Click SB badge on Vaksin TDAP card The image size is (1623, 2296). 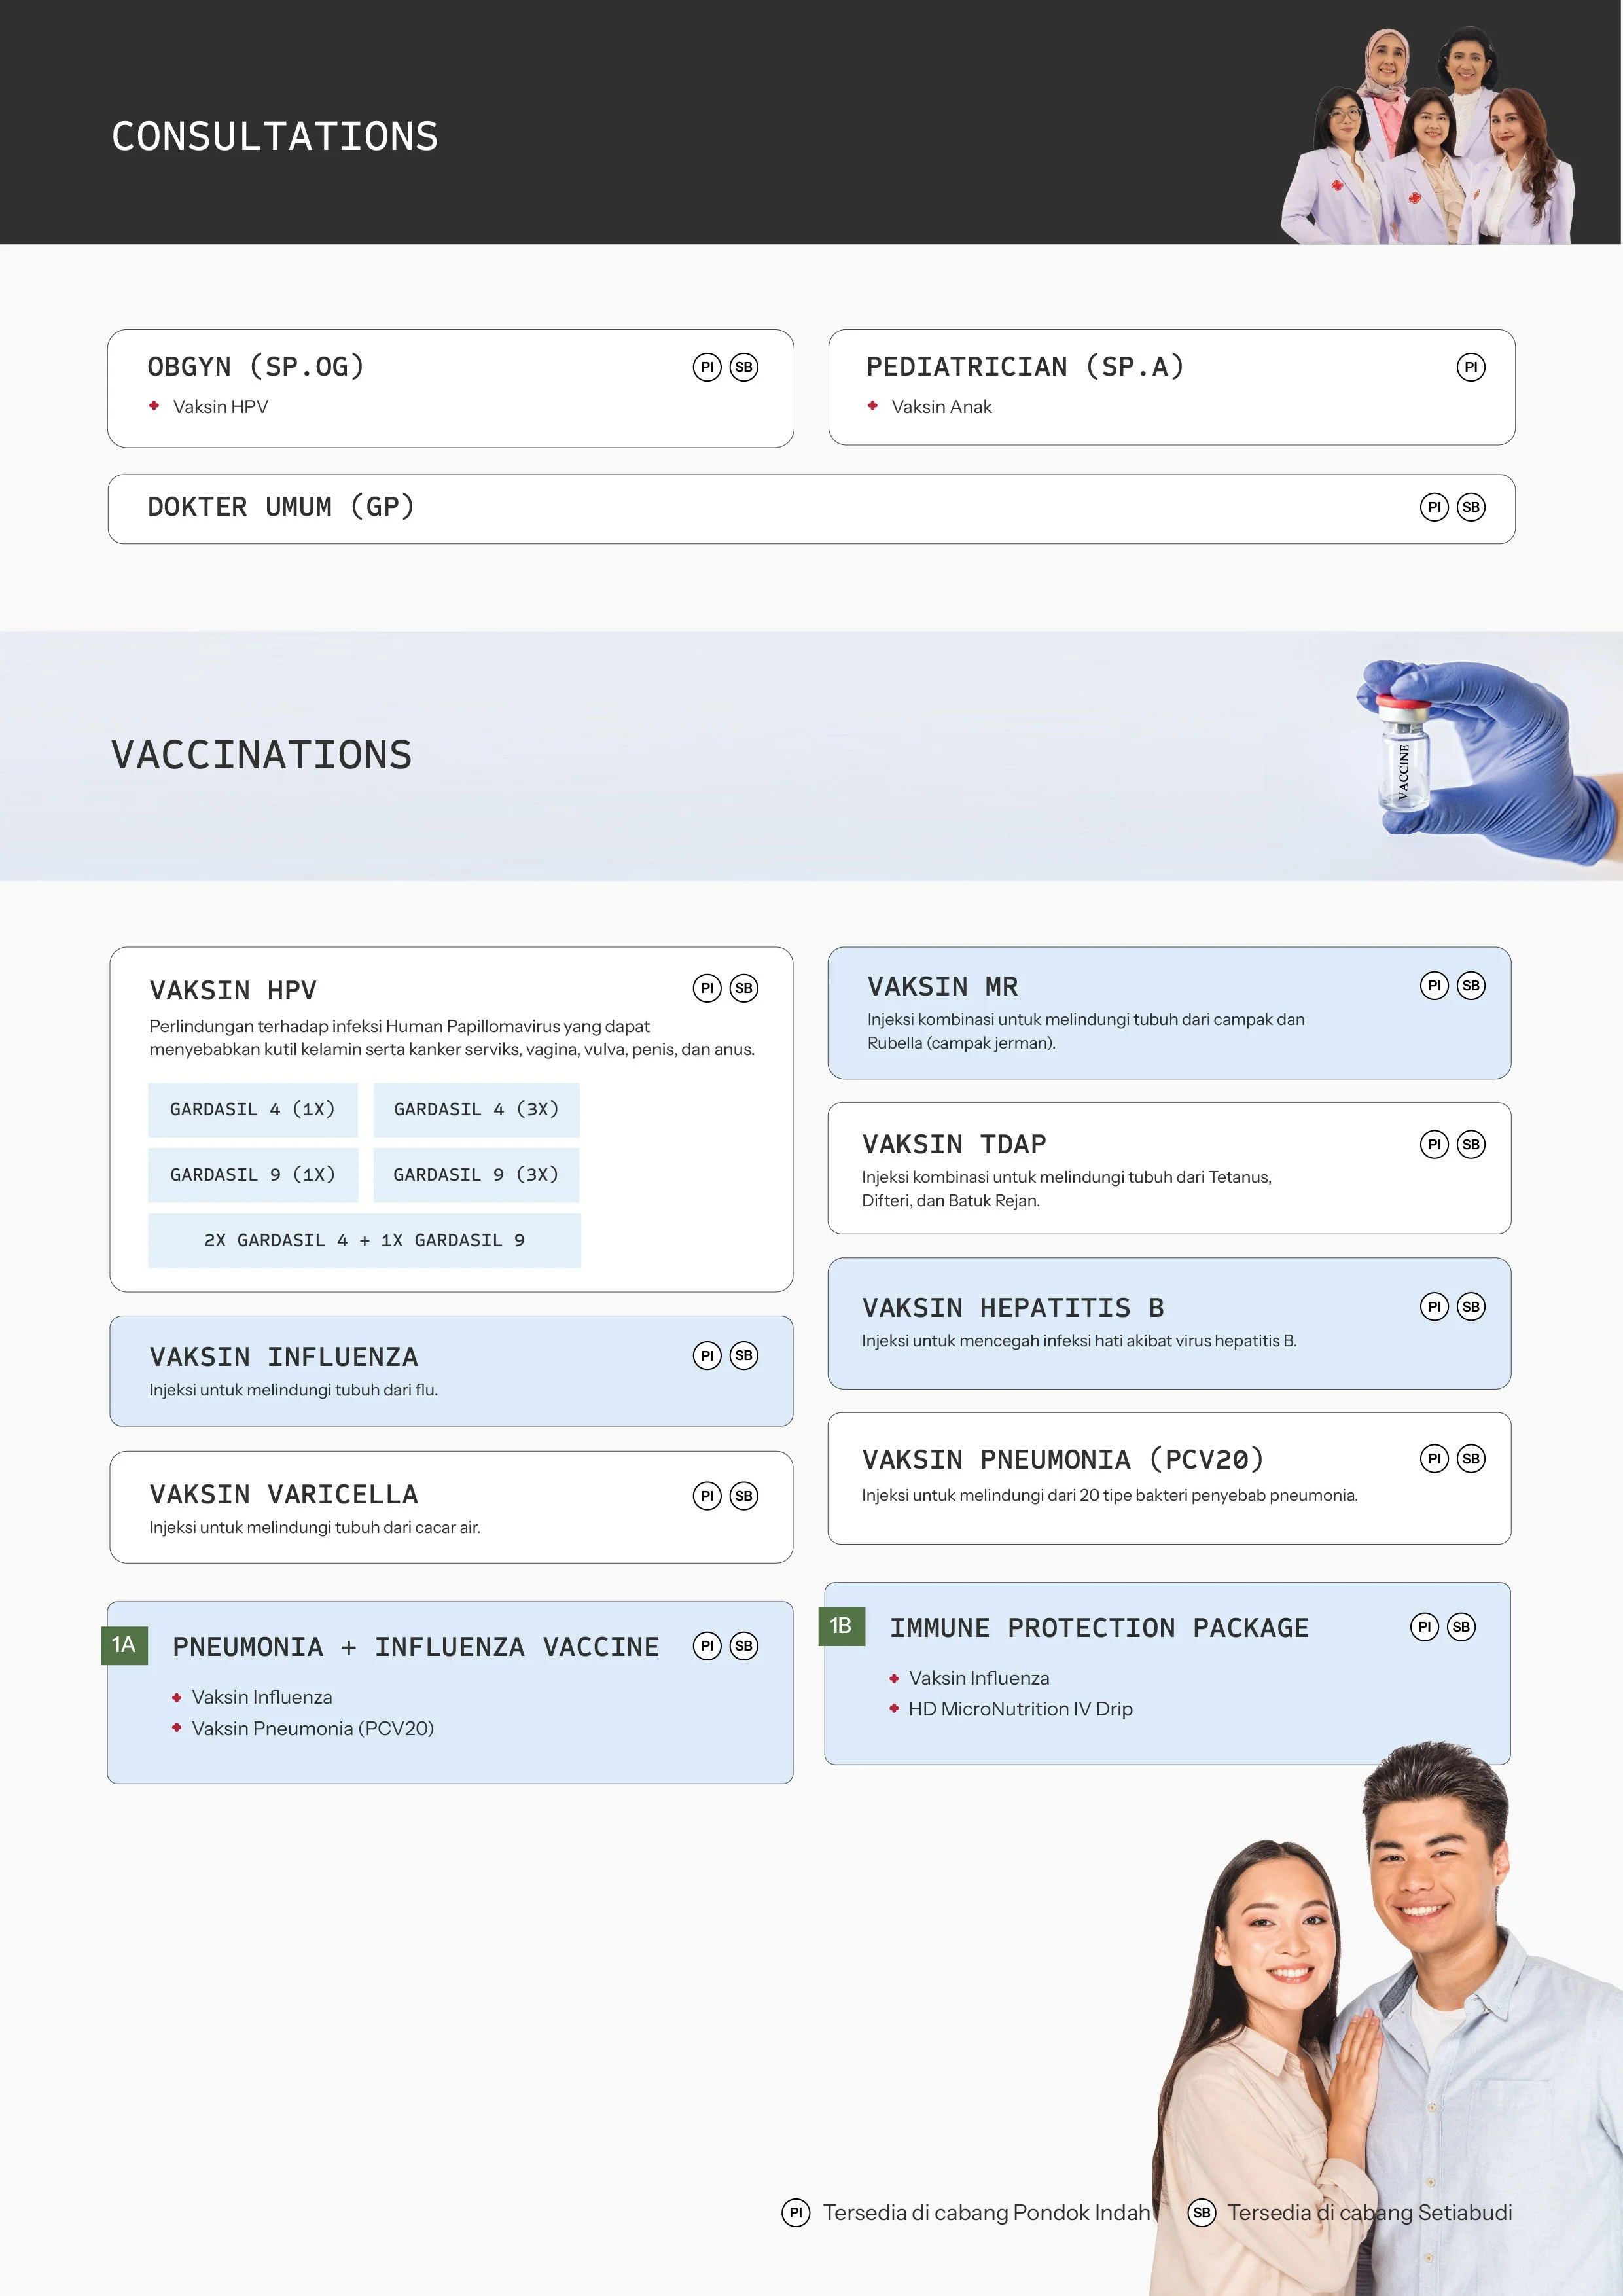[1470, 1144]
